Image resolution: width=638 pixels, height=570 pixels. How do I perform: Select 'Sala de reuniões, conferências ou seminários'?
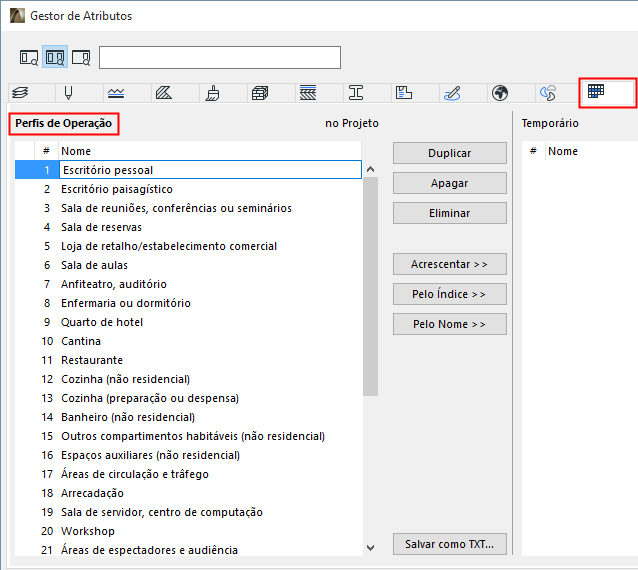tap(188, 208)
